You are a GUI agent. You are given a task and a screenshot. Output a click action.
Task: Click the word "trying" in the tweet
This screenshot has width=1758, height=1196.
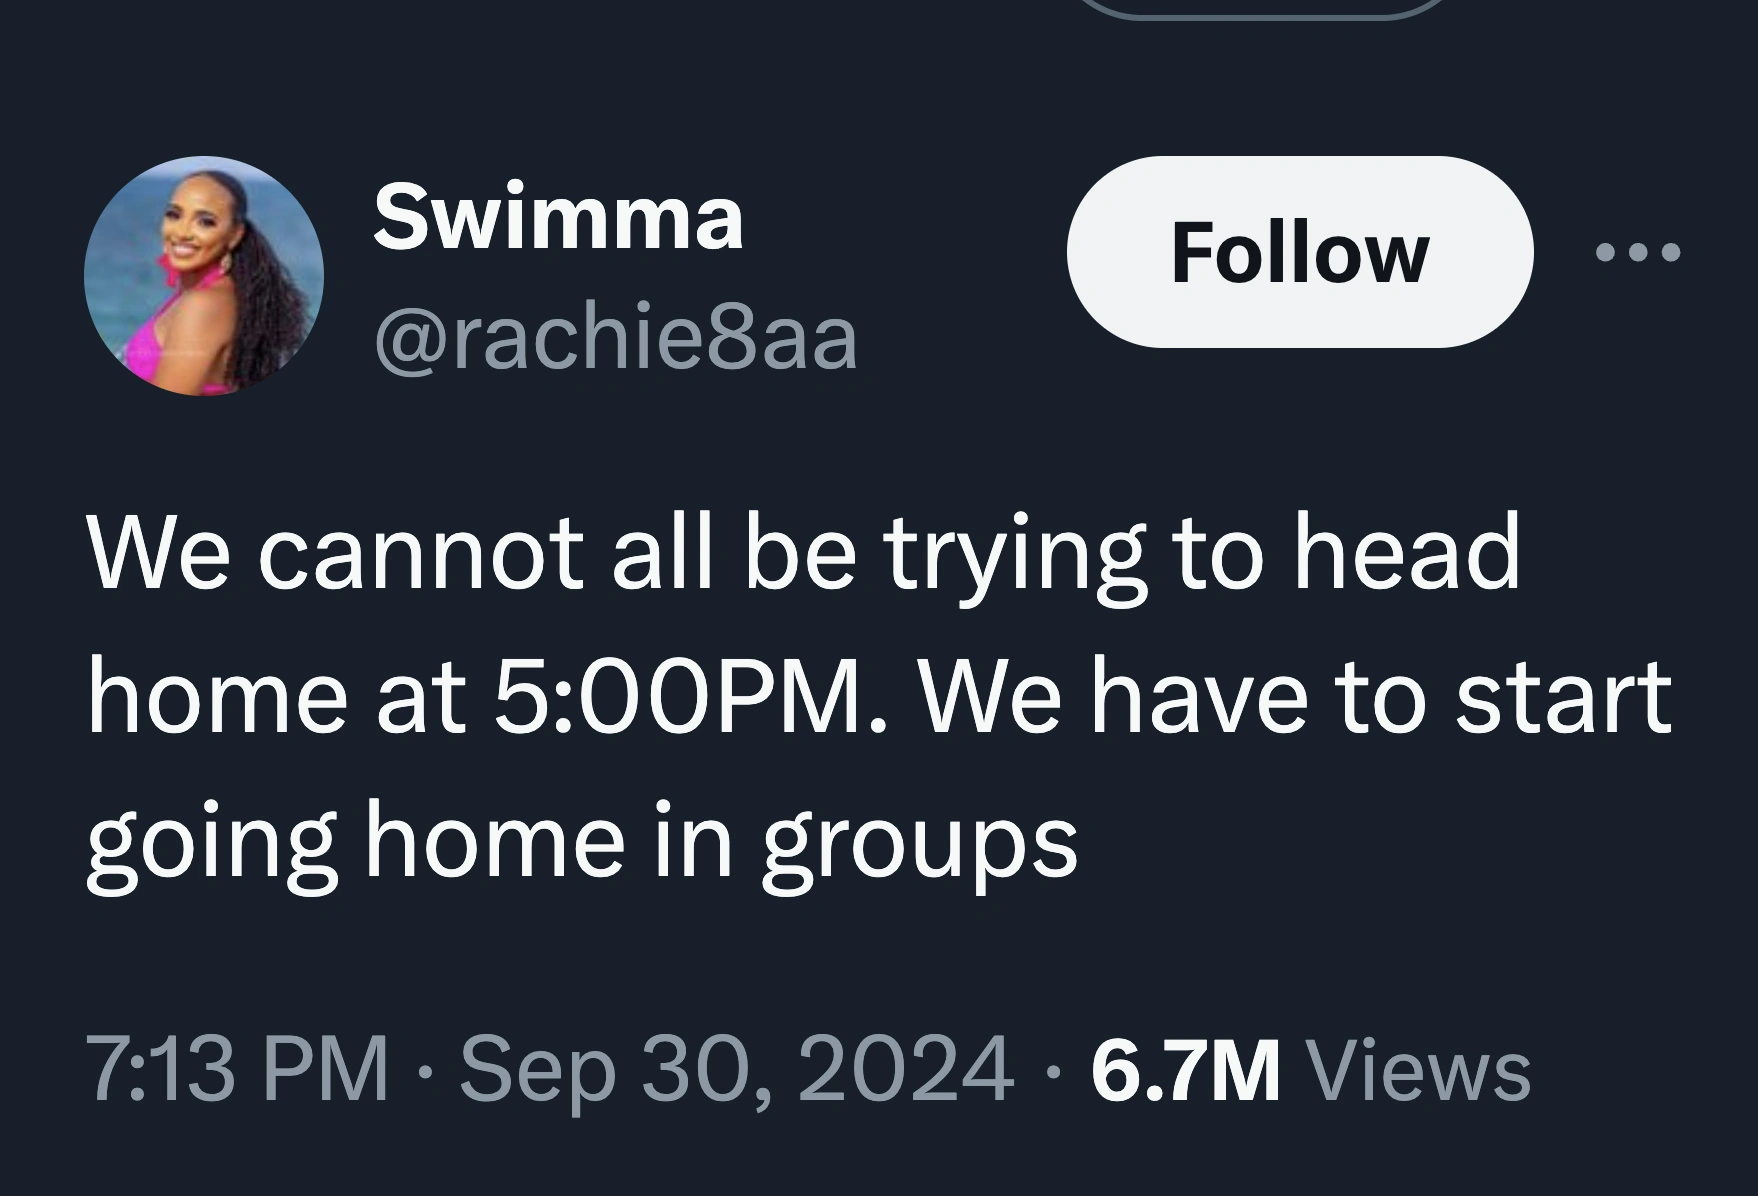[x=1013, y=552]
